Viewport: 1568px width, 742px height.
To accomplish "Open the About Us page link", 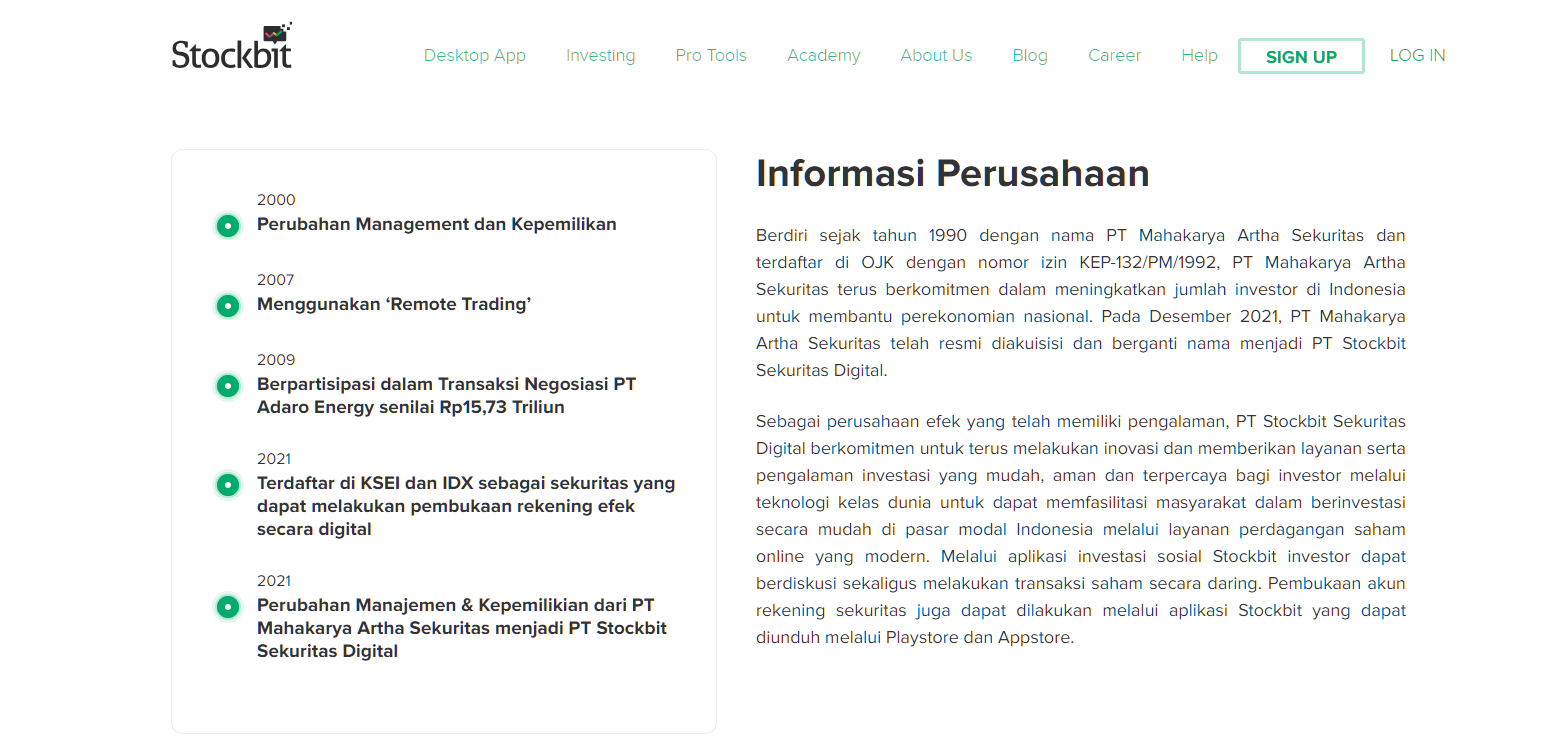I will pos(936,56).
